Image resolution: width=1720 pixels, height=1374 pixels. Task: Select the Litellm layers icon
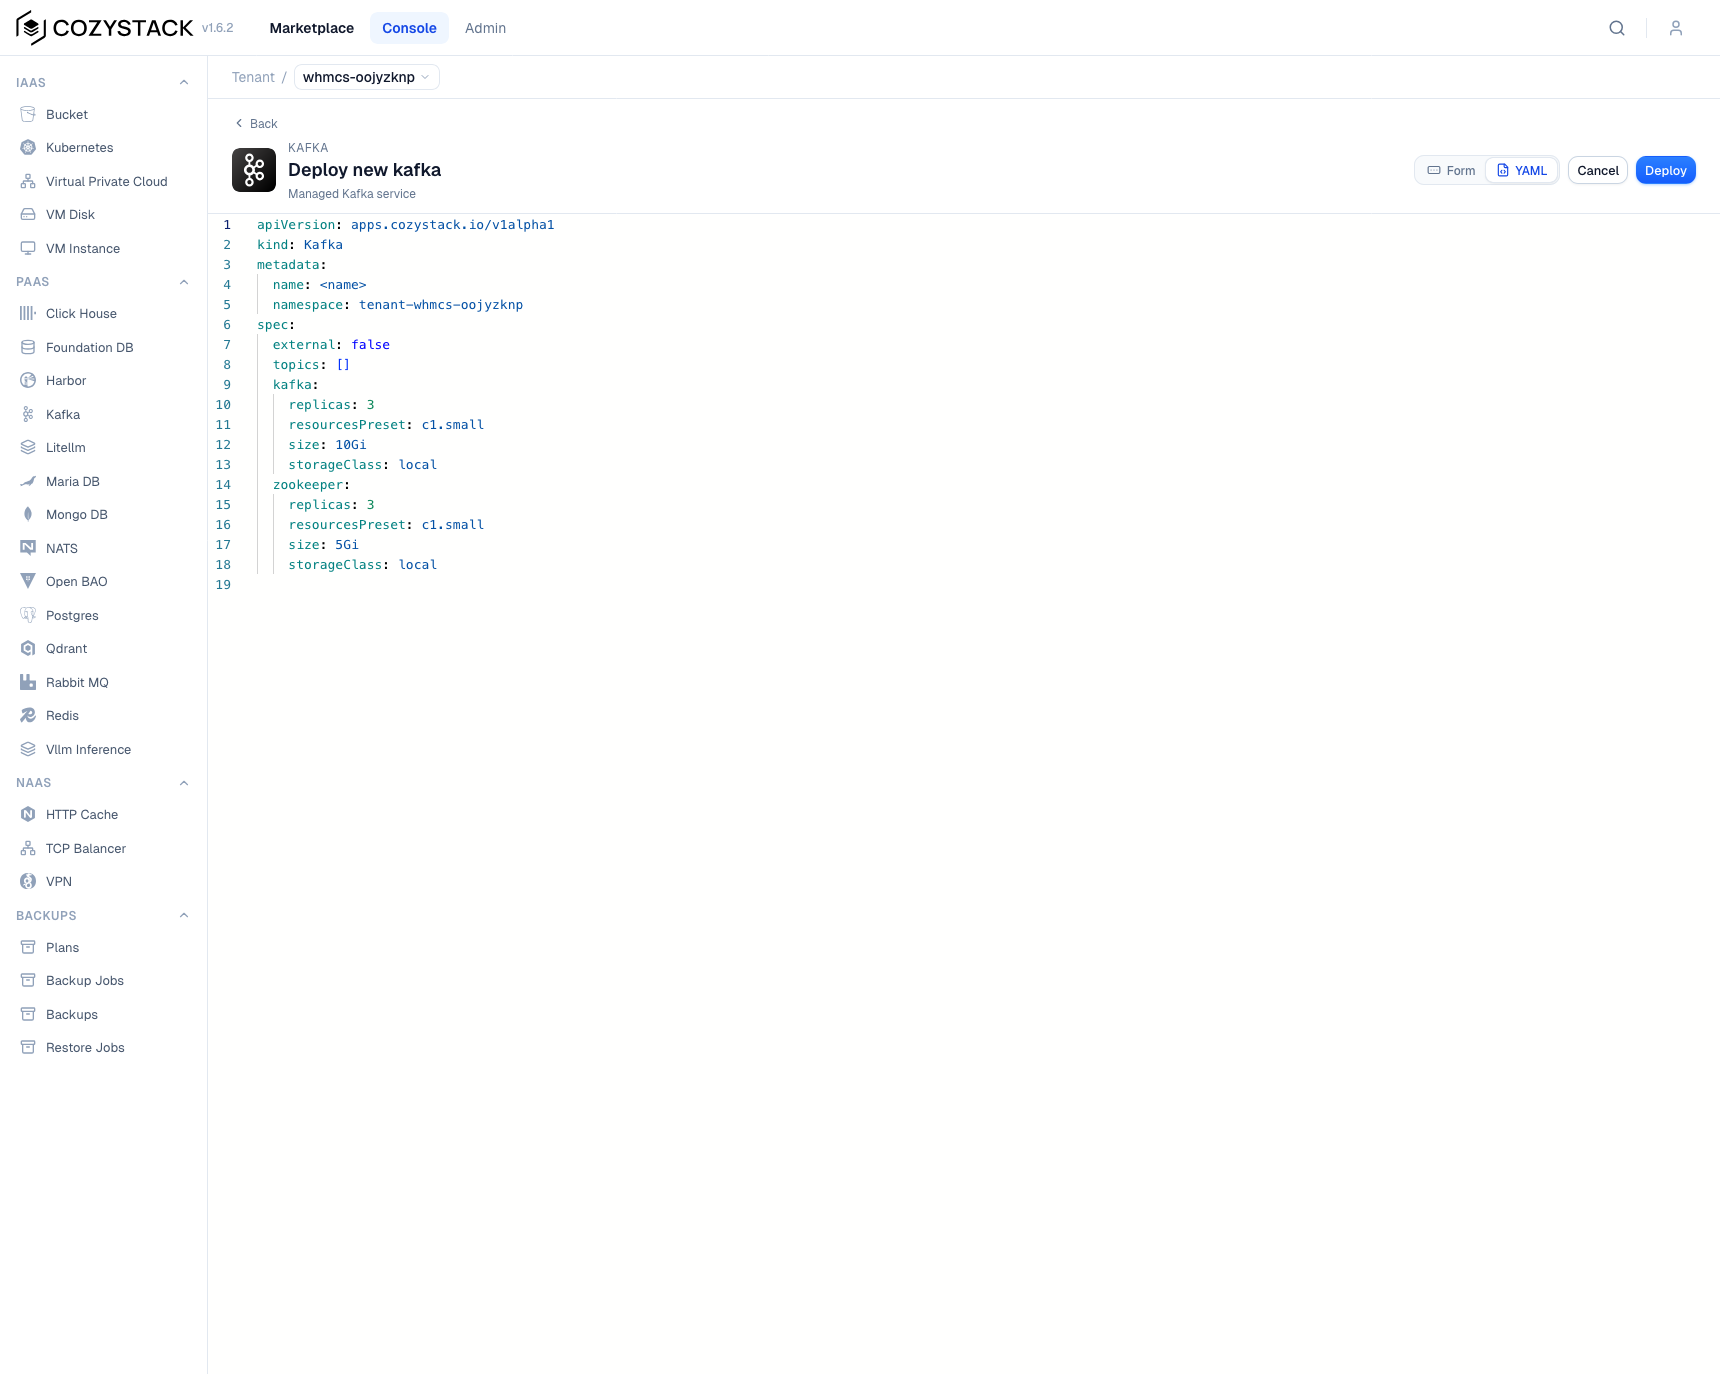tap(28, 447)
